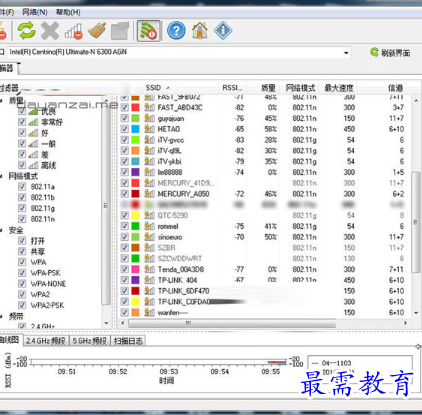Click the purple color swatch for lm88888
Image resolution: width=422 pixels, height=415 pixels.
[135, 172]
